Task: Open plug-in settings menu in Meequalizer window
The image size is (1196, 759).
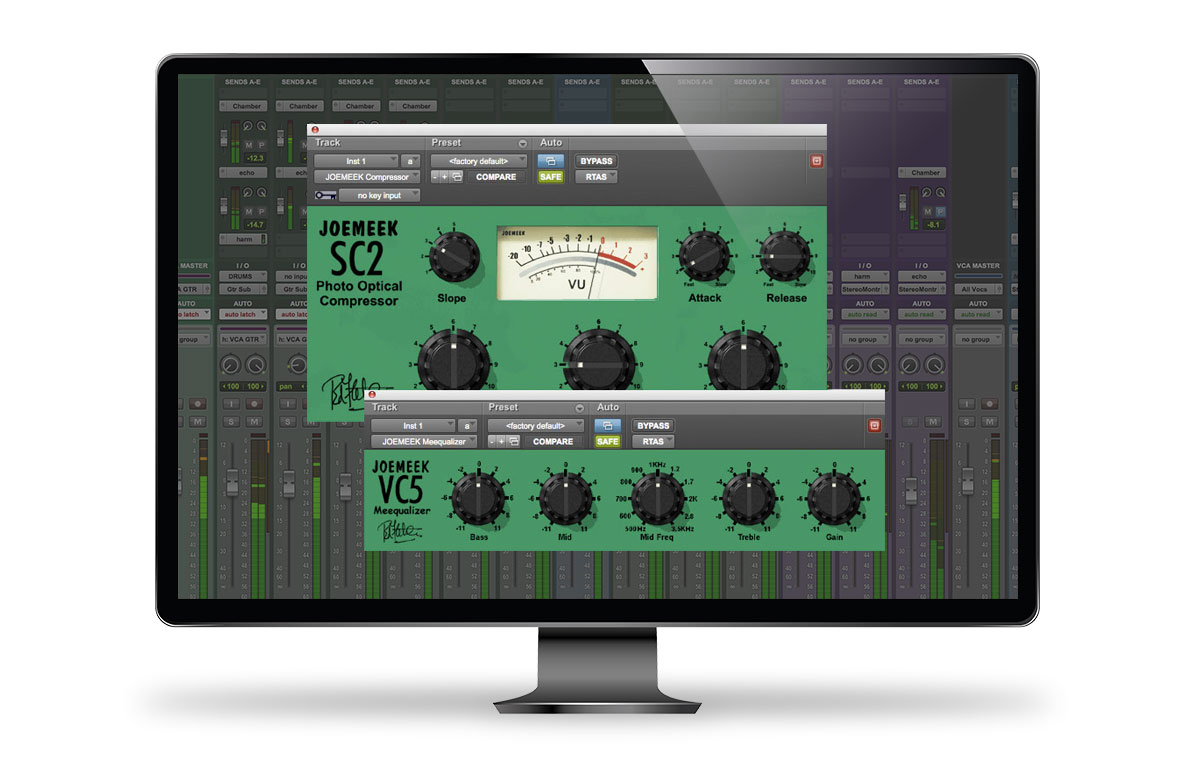Action: (514, 442)
